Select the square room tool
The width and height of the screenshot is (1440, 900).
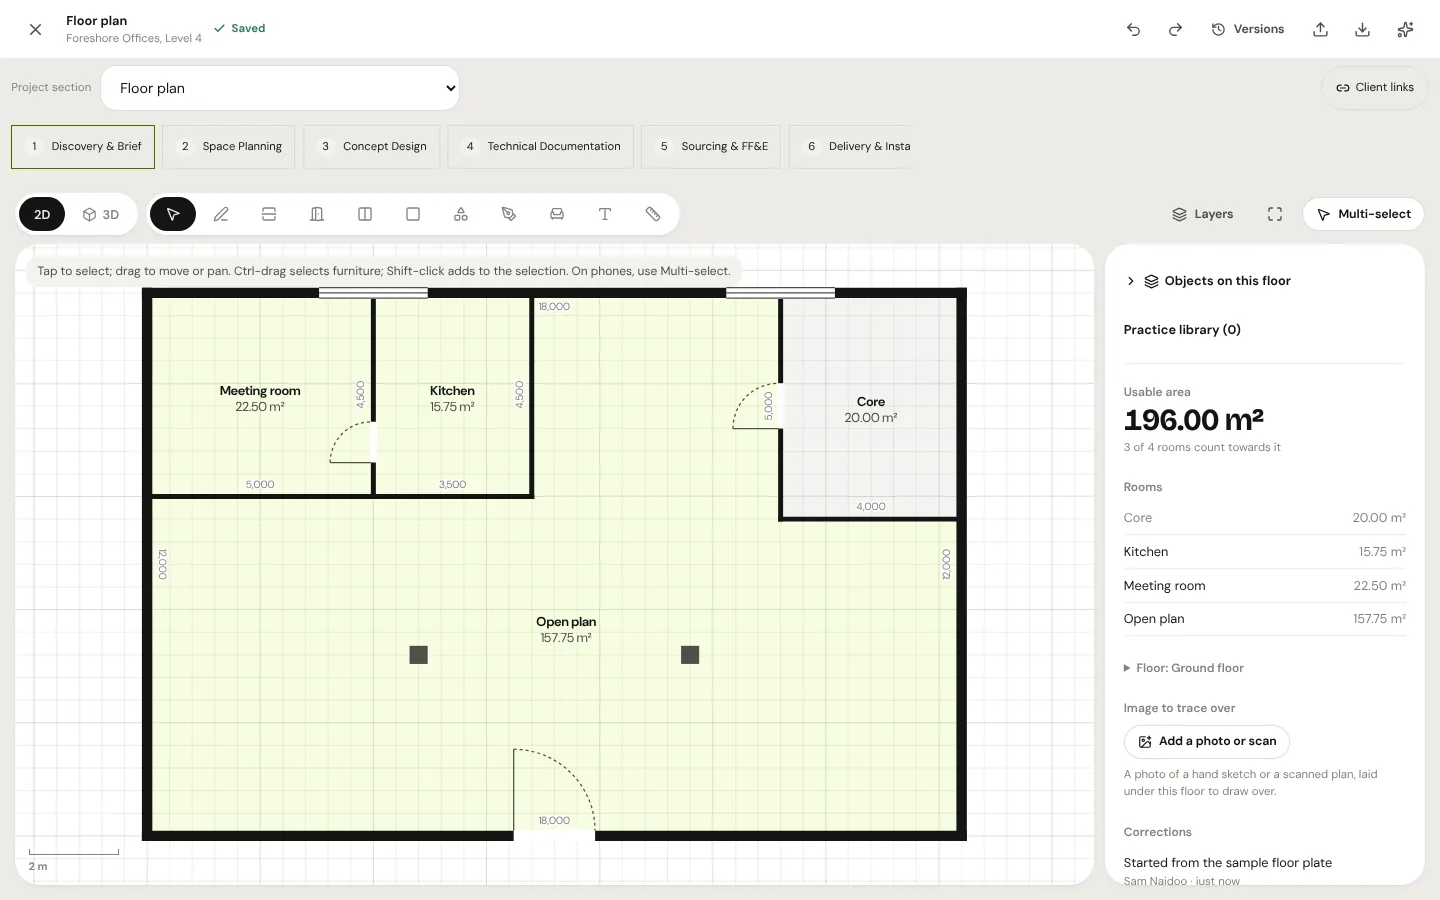(413, 214)
